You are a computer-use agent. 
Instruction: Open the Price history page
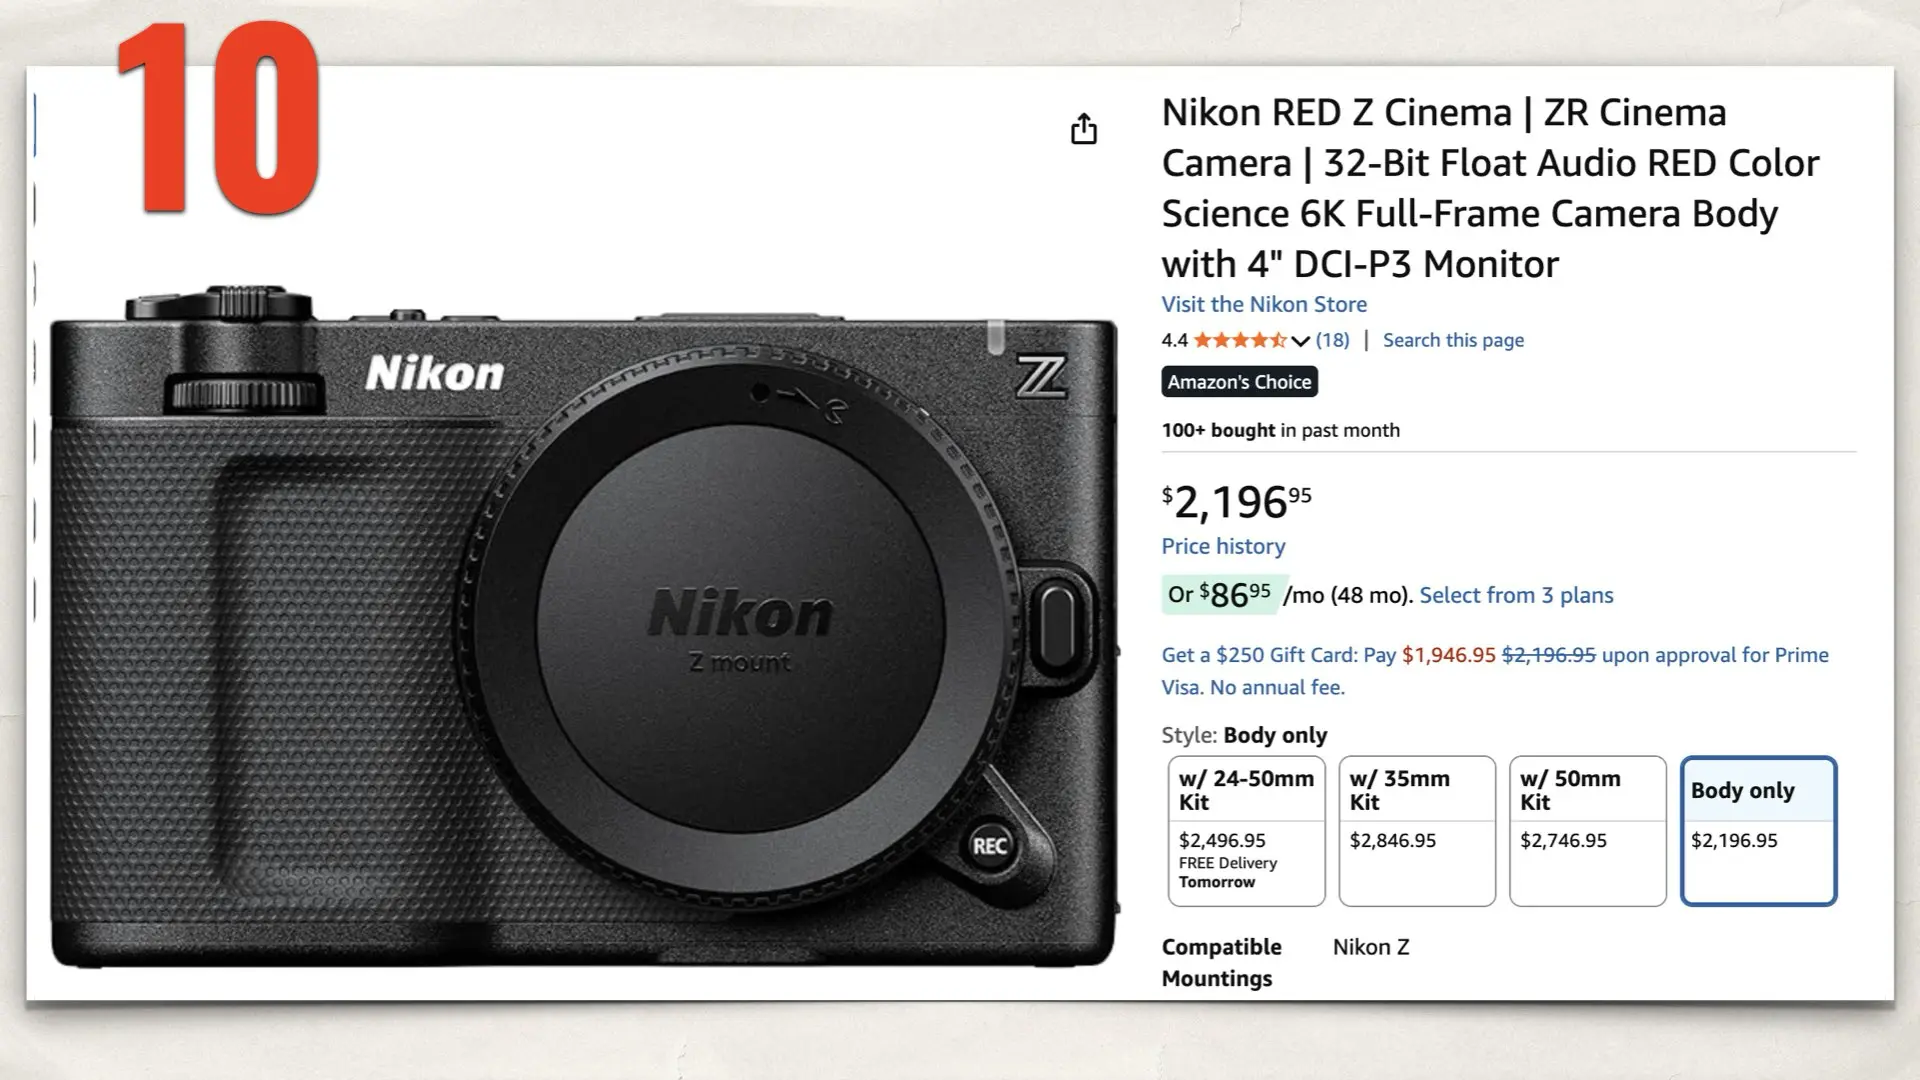pos(1222,546)
